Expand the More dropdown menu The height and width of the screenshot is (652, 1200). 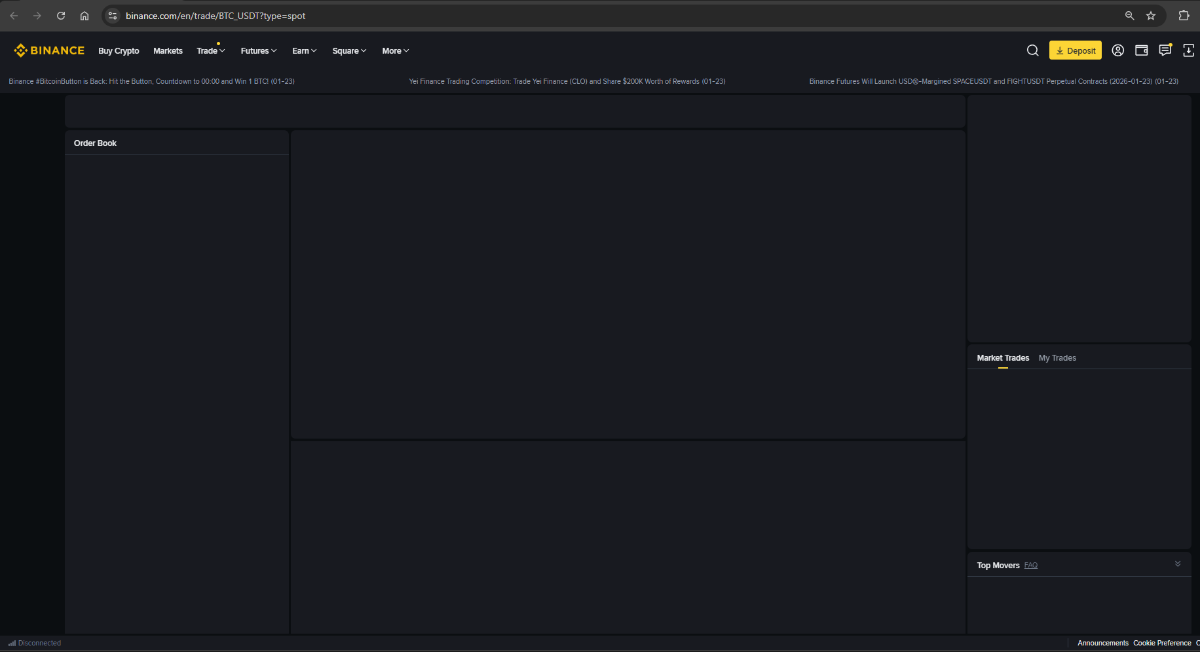[x=396, y=51]
